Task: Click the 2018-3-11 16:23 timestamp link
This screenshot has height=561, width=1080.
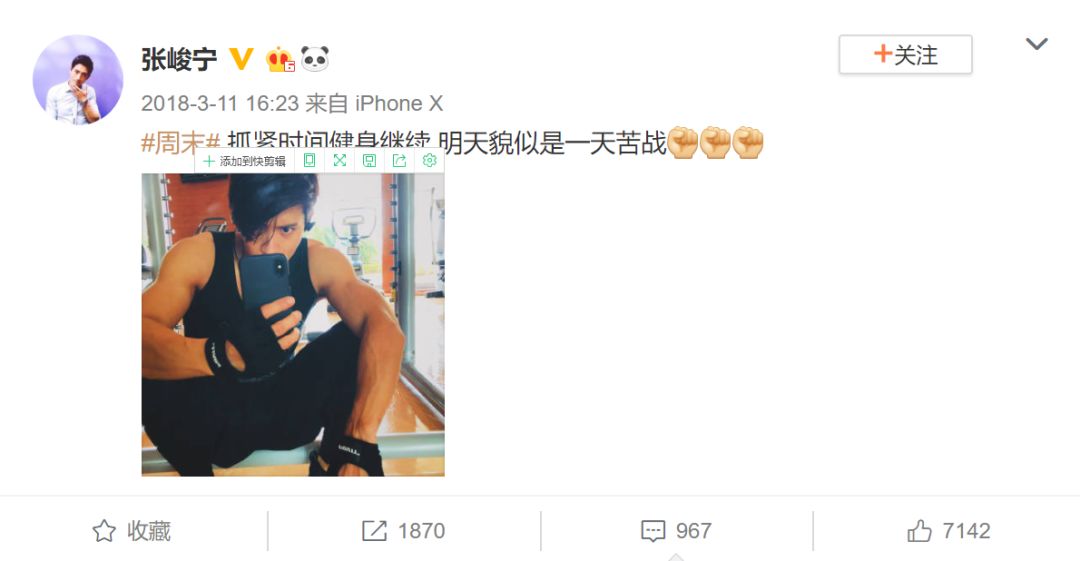Action: point(220,103)
